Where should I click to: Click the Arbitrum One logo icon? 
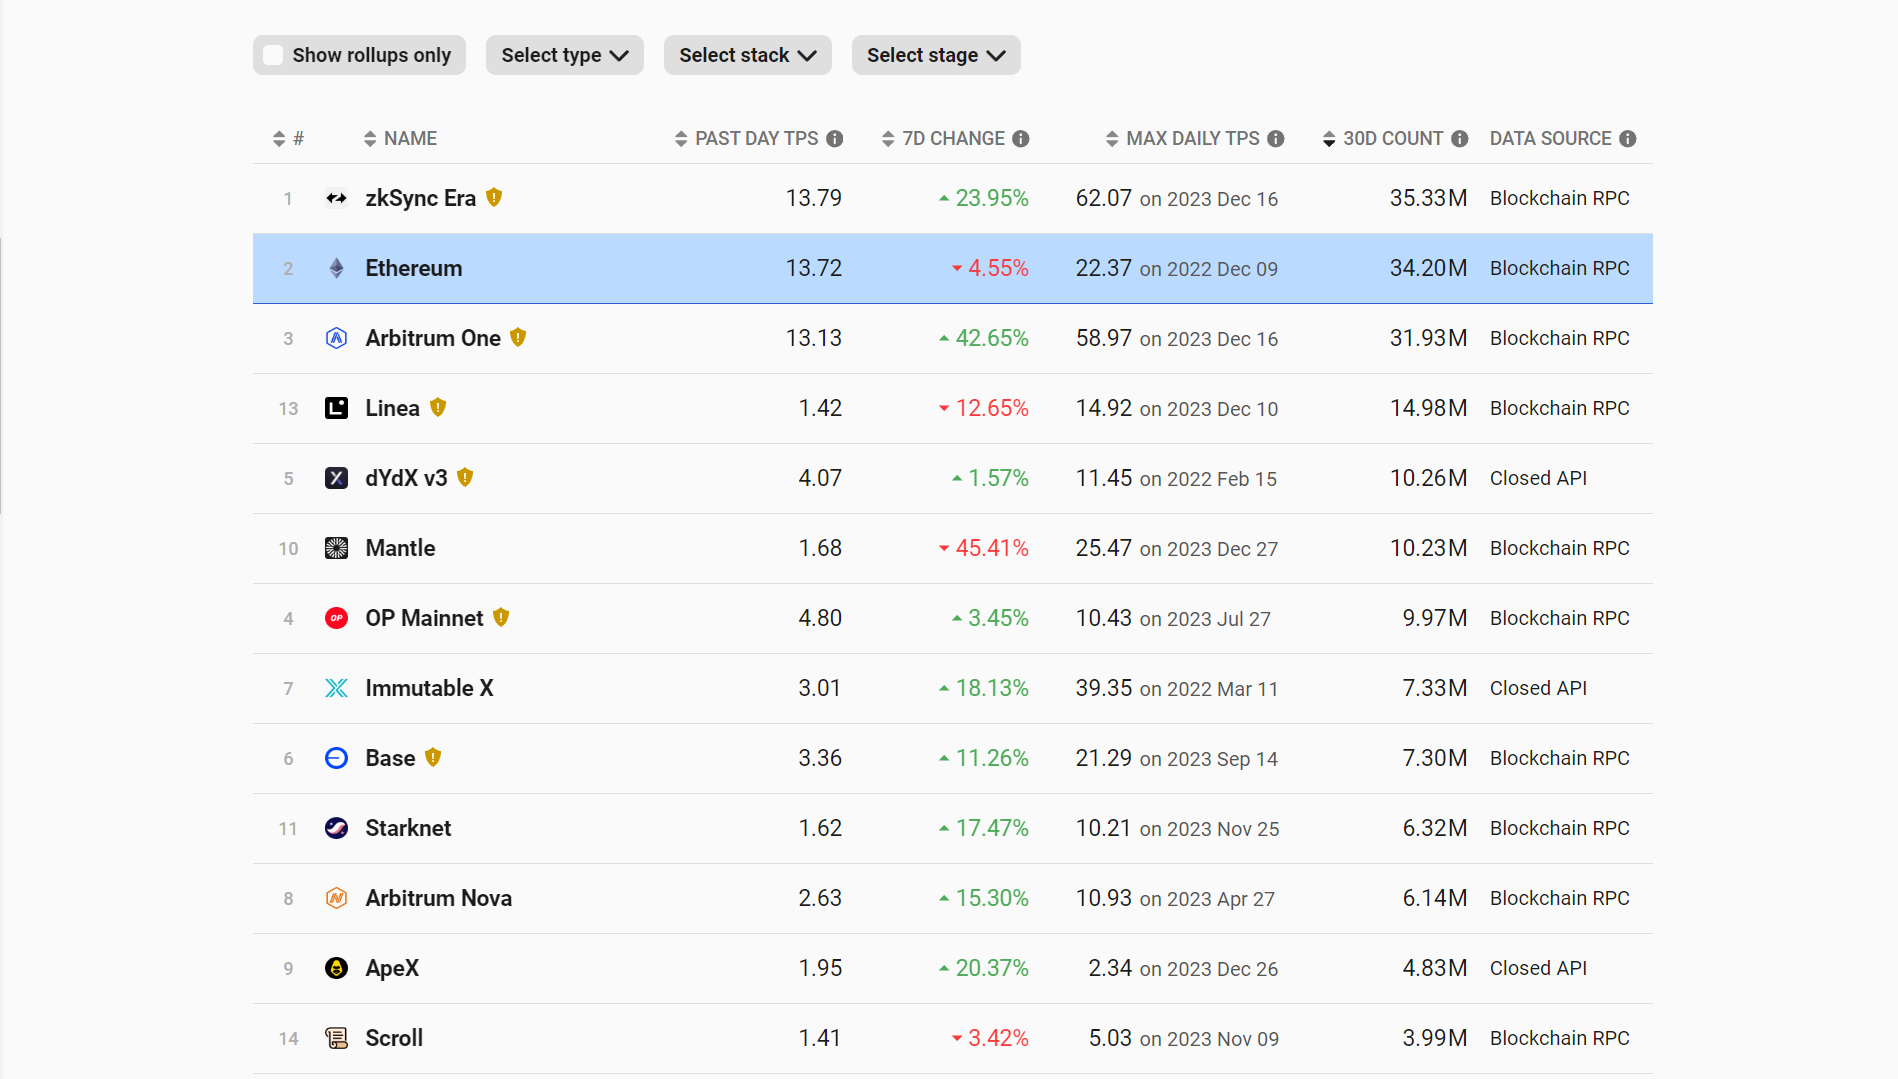coord(337,338)
